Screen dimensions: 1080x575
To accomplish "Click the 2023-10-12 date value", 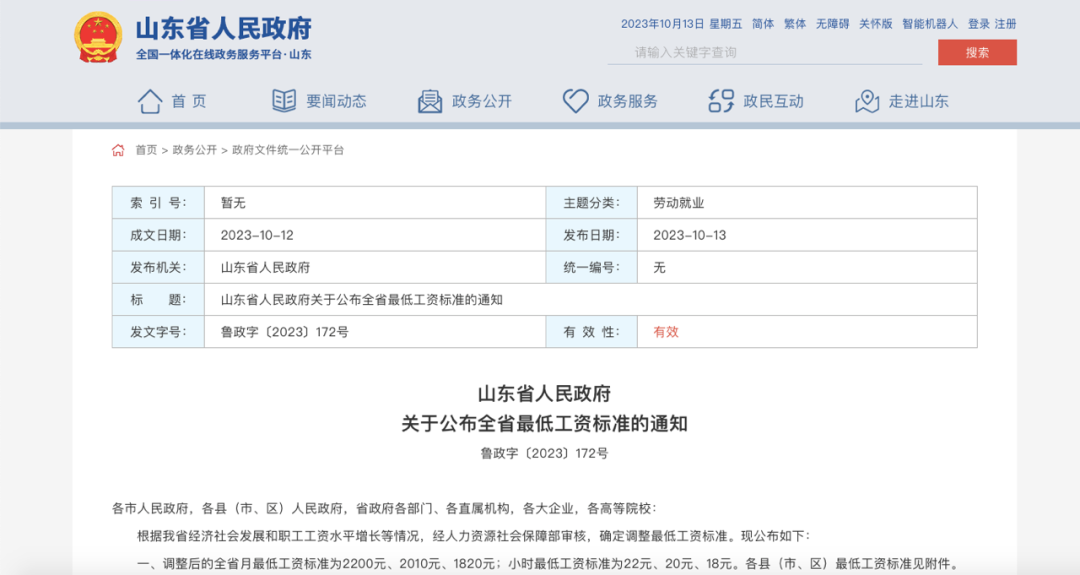I will (257, 236).
